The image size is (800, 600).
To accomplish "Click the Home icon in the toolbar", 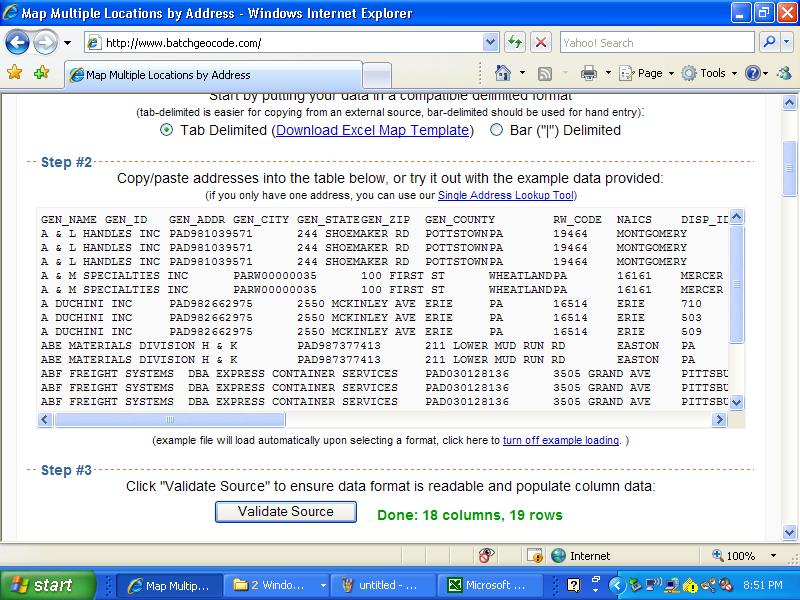I will 503,73.
